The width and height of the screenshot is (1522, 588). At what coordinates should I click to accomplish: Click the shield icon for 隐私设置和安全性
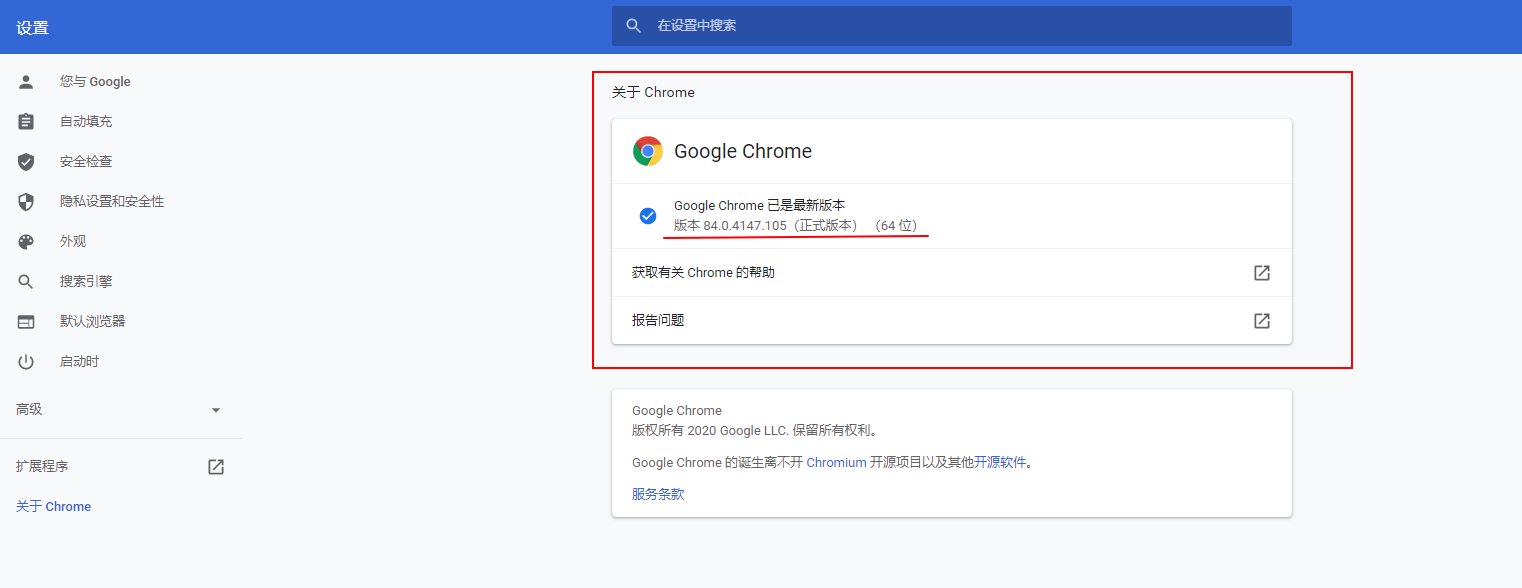pos(26,202)
